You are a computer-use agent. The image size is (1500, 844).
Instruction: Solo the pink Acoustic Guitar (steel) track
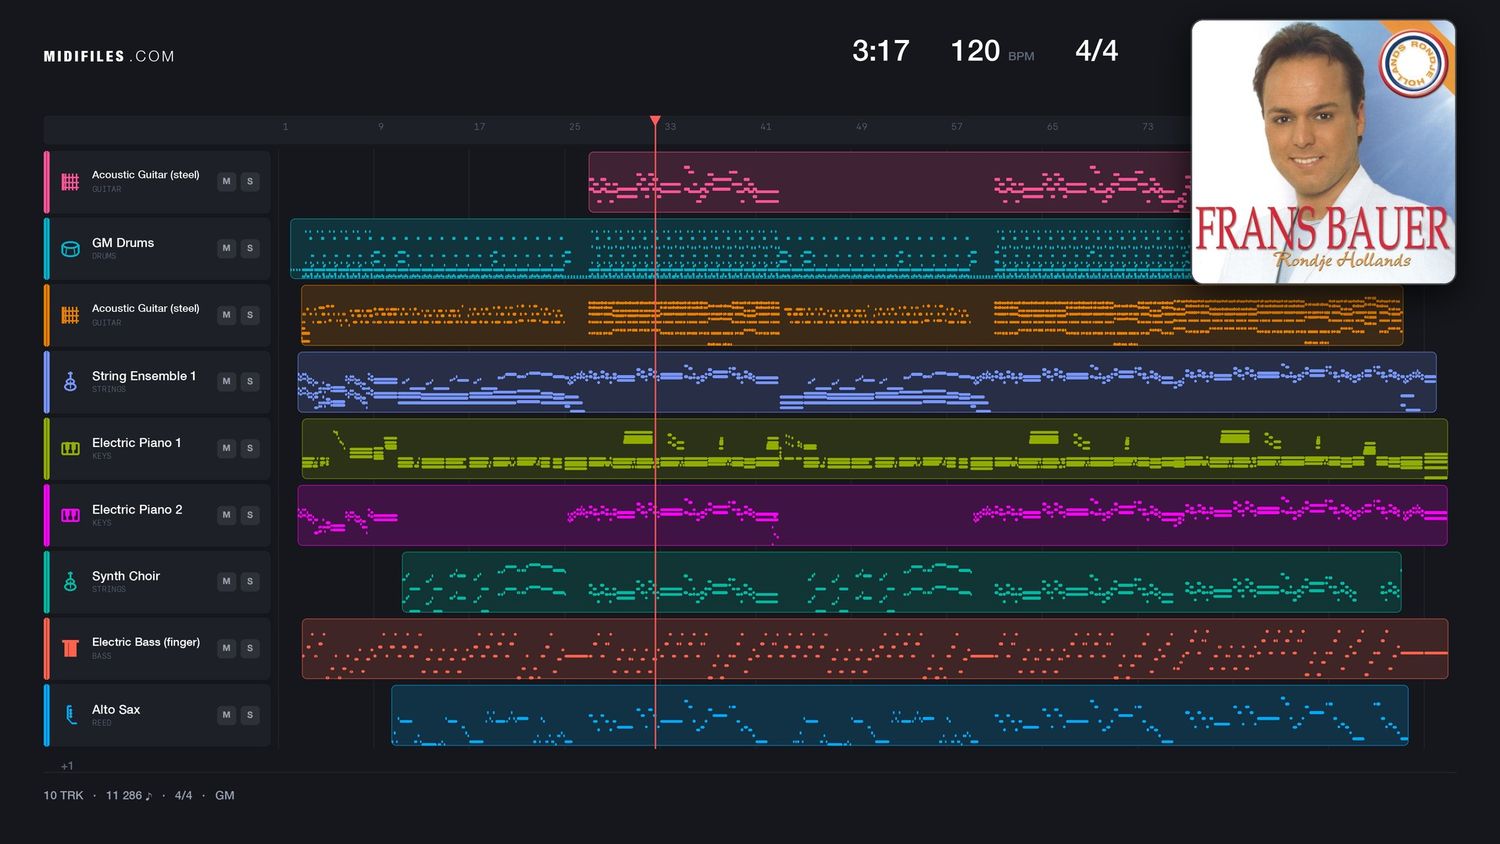click(250, 182)
